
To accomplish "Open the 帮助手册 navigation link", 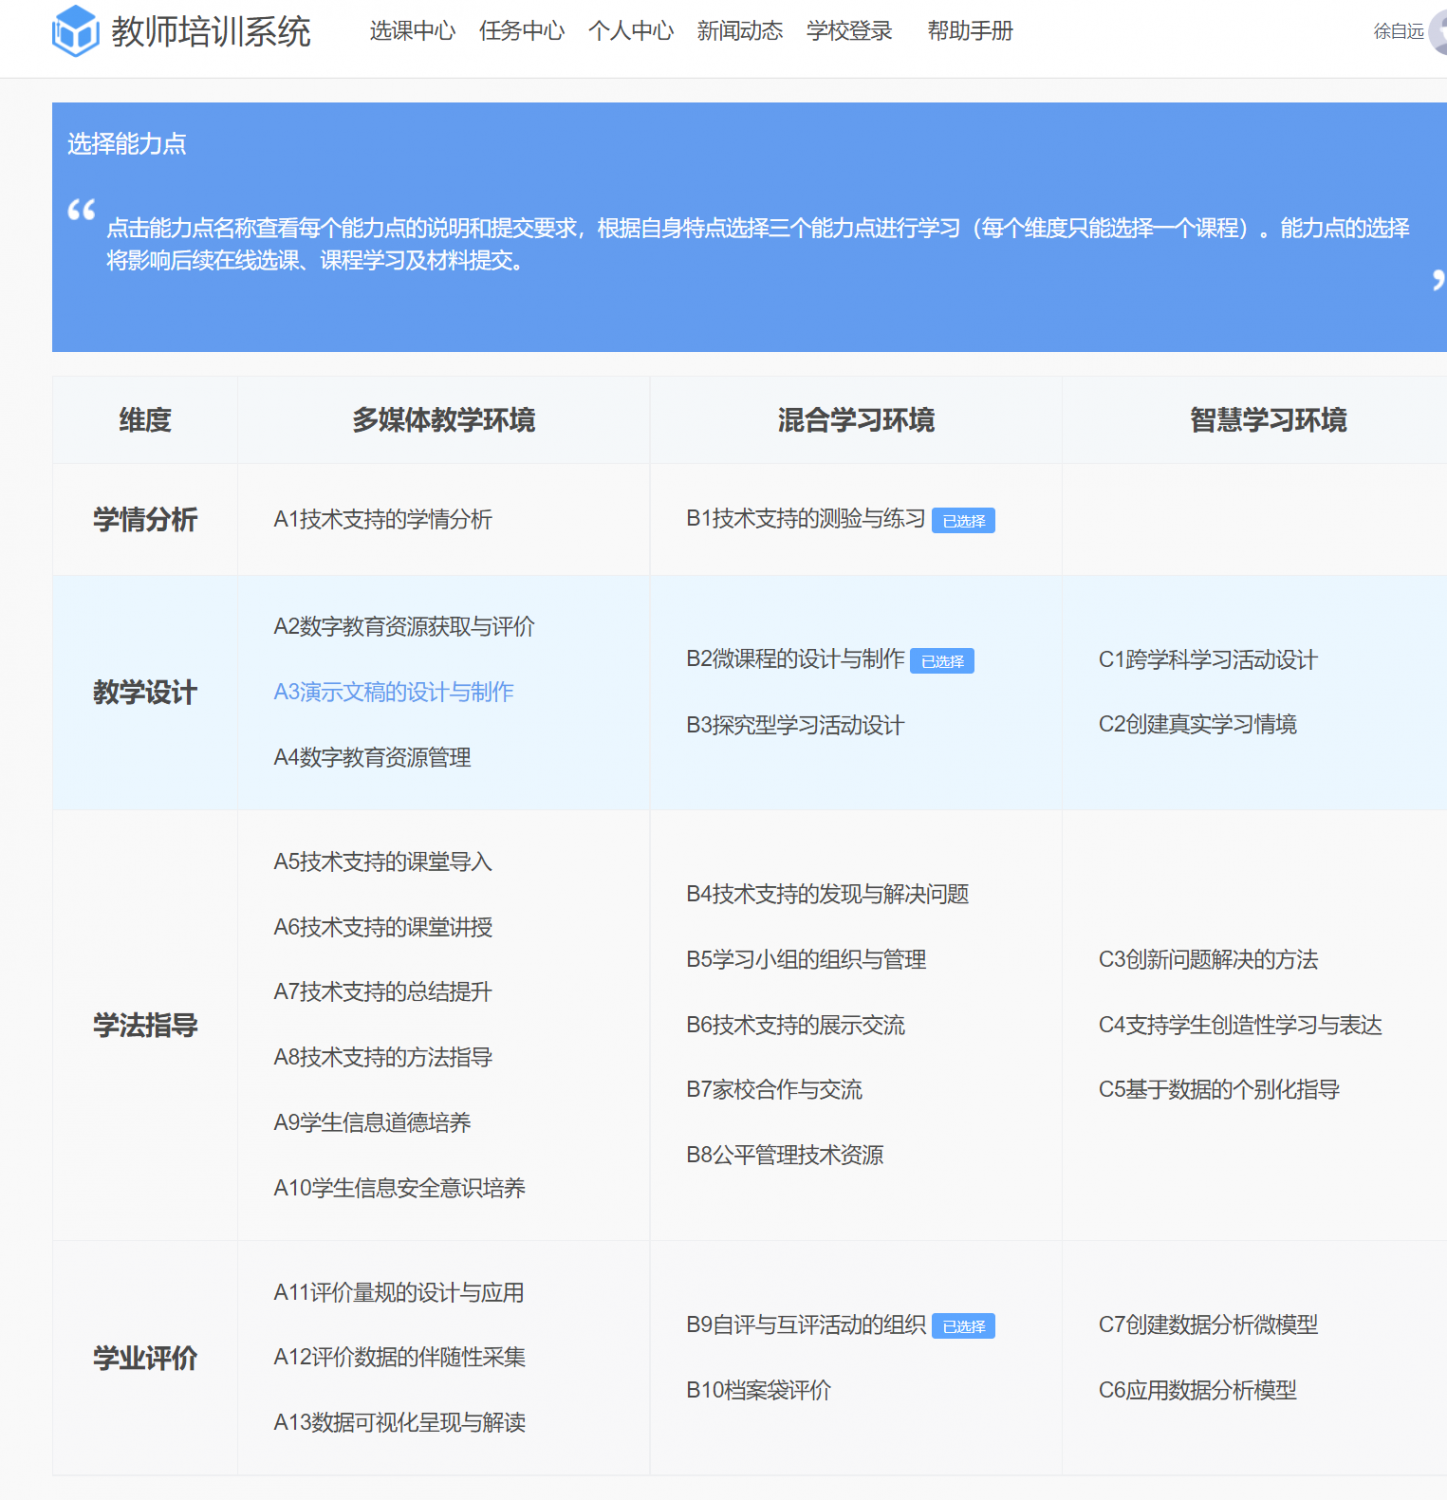I will point(970,31).
